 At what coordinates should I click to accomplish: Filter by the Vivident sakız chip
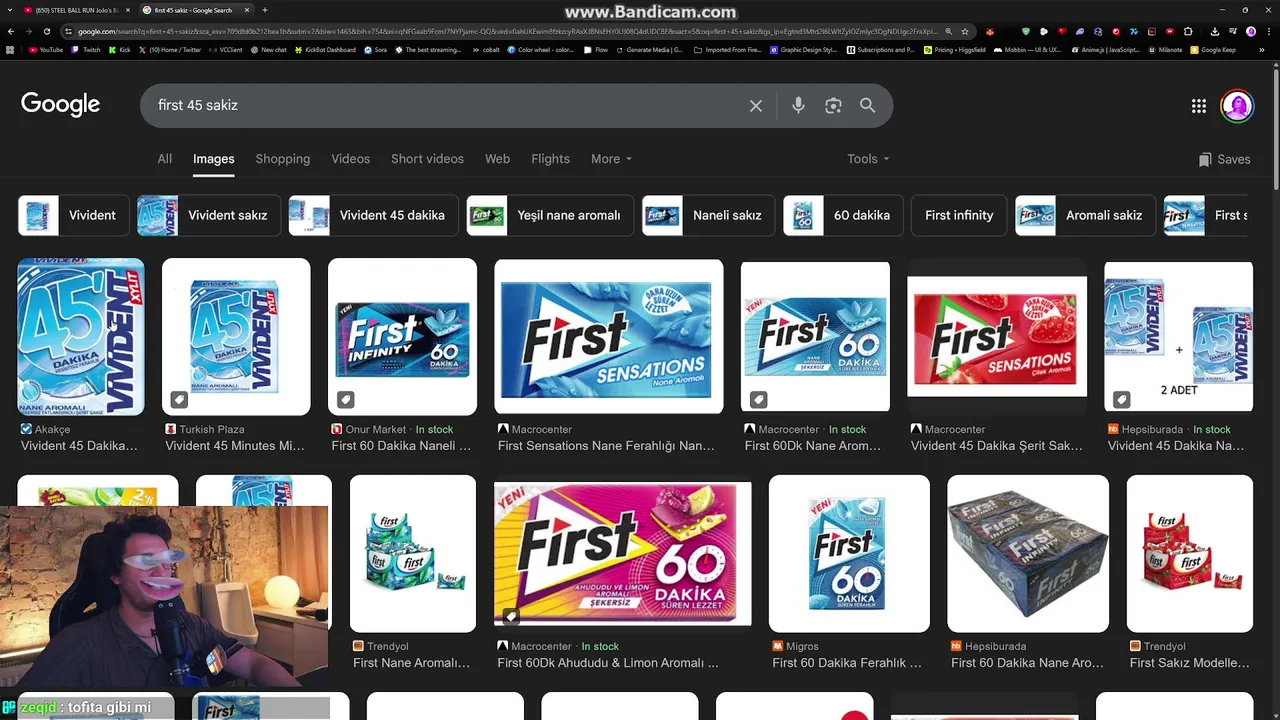pos(208,215)
